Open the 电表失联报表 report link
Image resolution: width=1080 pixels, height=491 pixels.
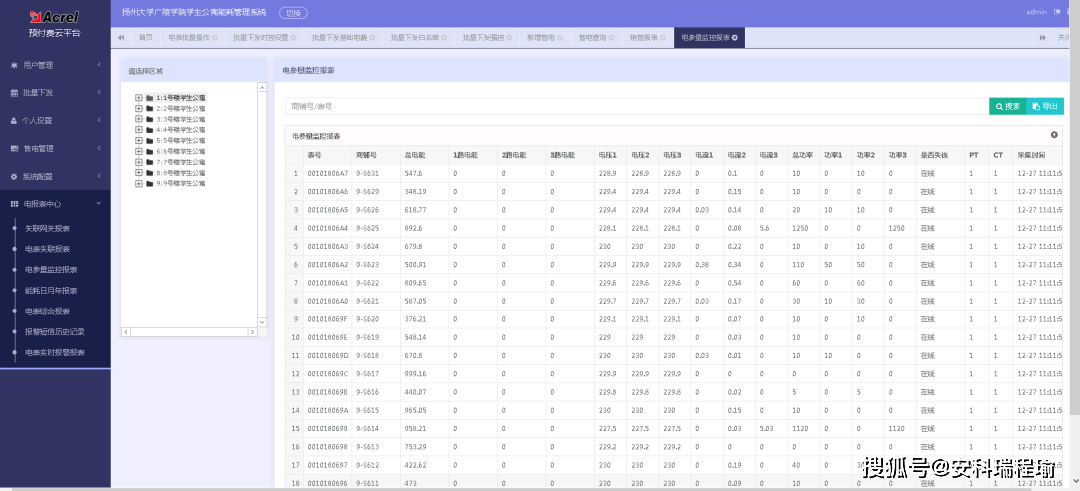pos(48,249)
